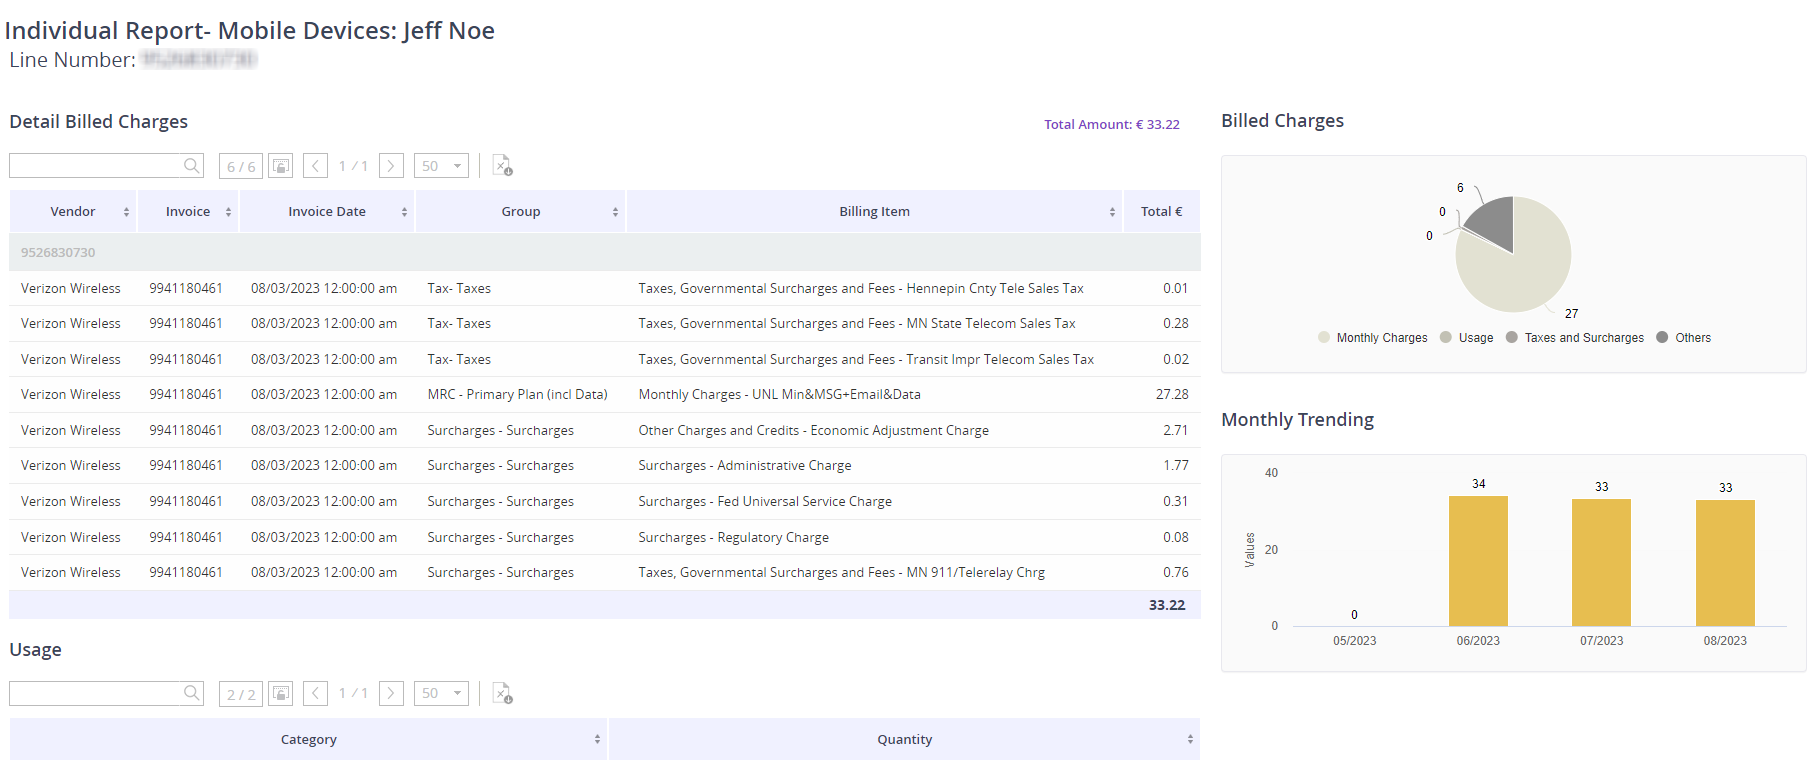Sort Usage table by Category arrows
The height and width of the screenshot is (775, 1815).
pos(597,740)
